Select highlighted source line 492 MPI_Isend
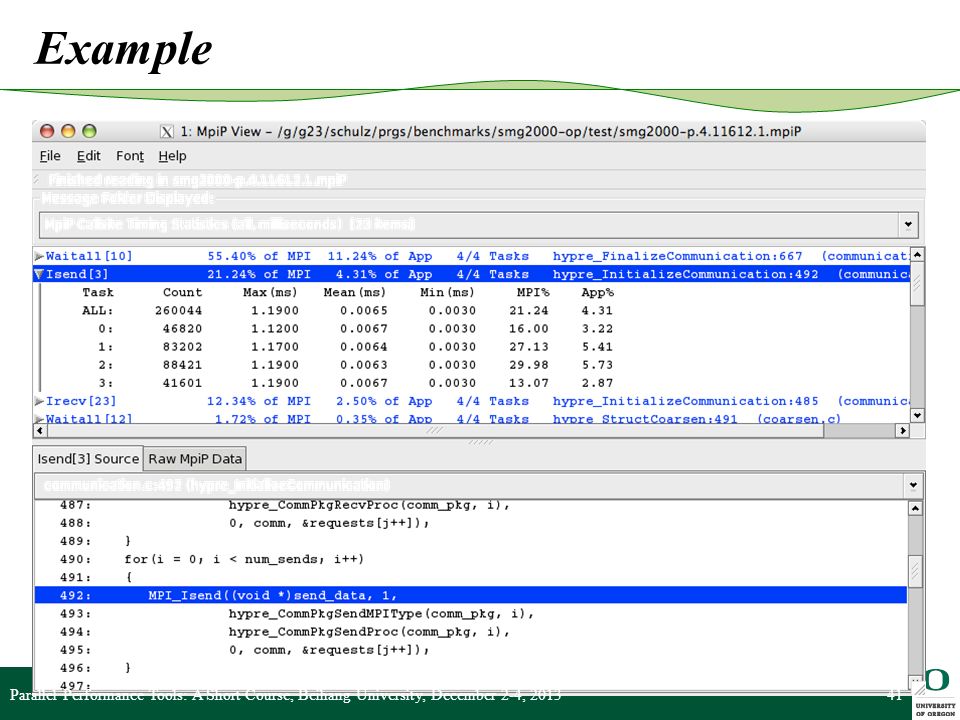The height and width of the screenshot is (720, 960). (470, 595)
